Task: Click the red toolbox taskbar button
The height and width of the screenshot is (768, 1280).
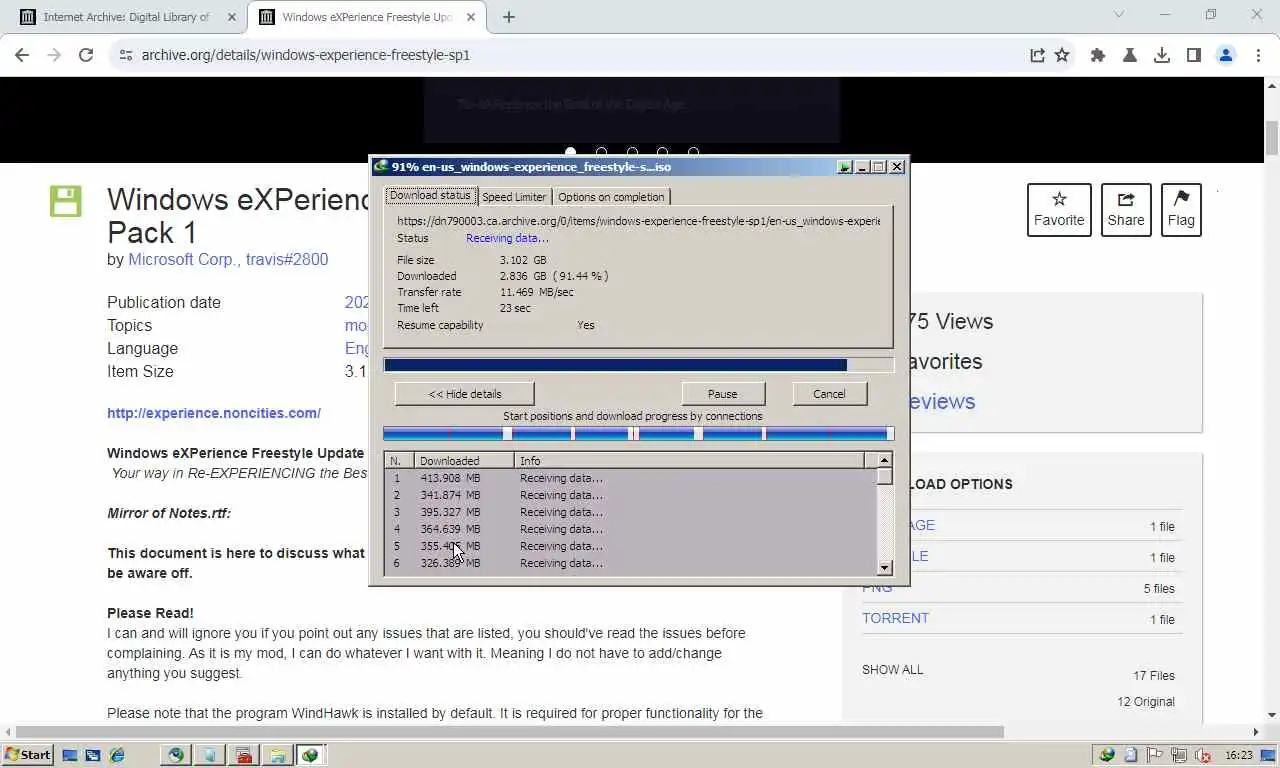Action: 243,755
